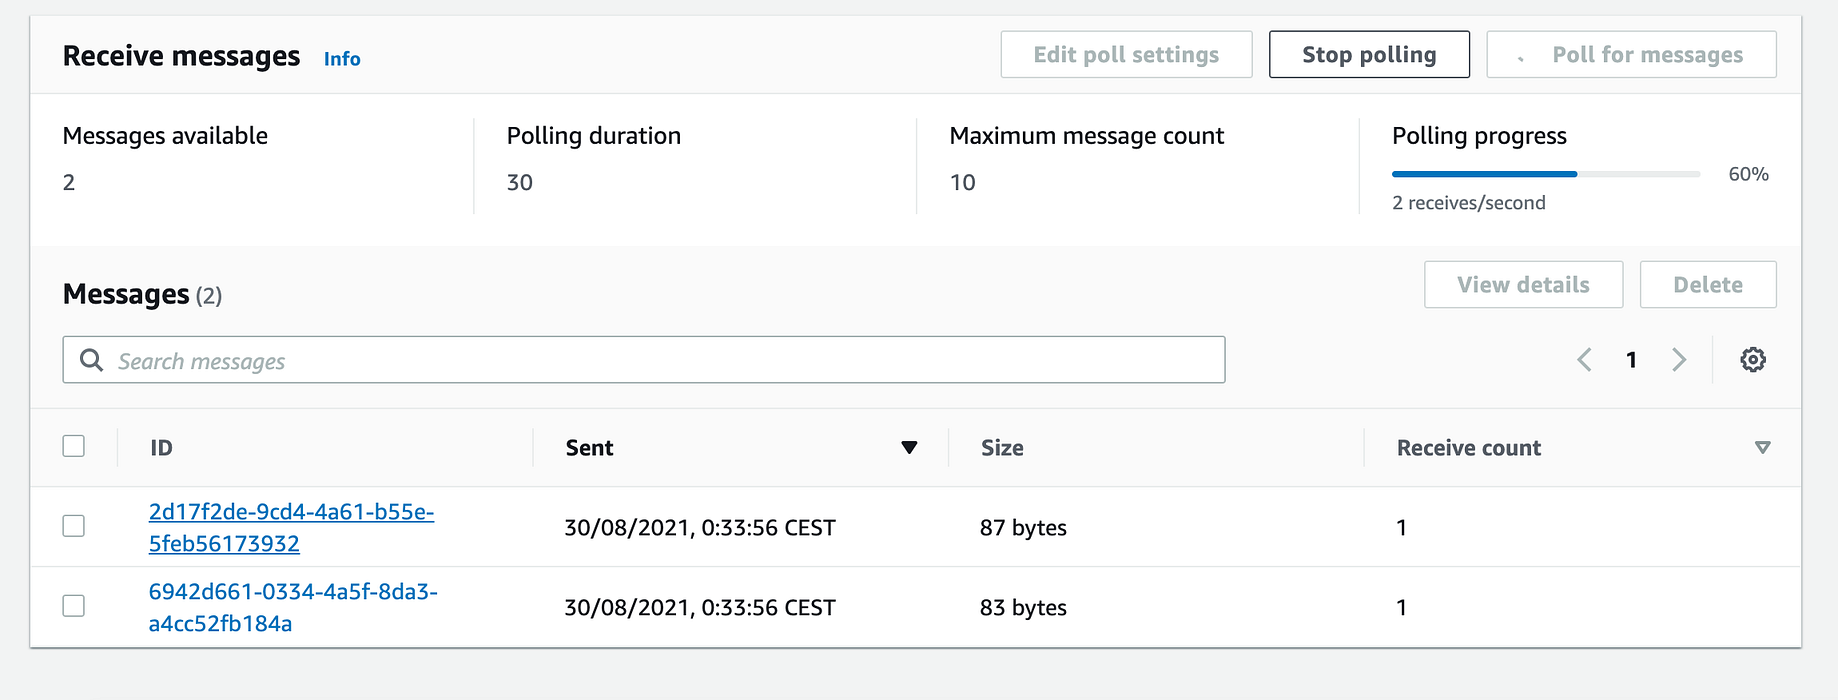
Task: Click receive count of message 6942d661
Action: (x=1401, y=608)
